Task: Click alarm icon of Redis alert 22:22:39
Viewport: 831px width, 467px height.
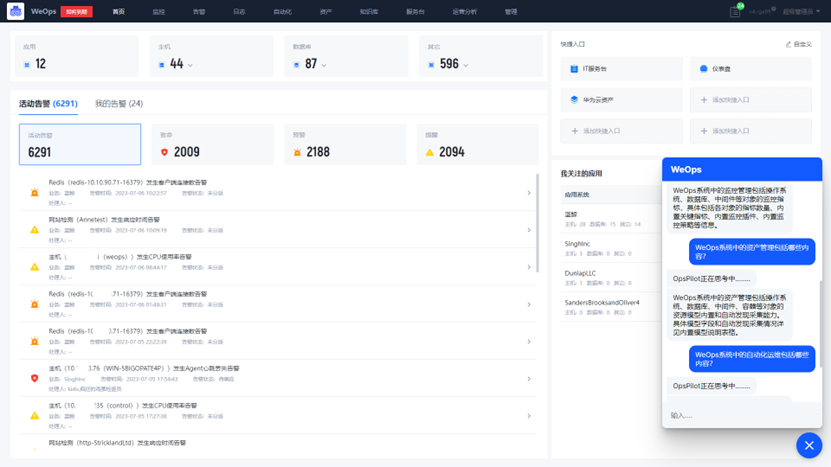Action: click(34, 341)
